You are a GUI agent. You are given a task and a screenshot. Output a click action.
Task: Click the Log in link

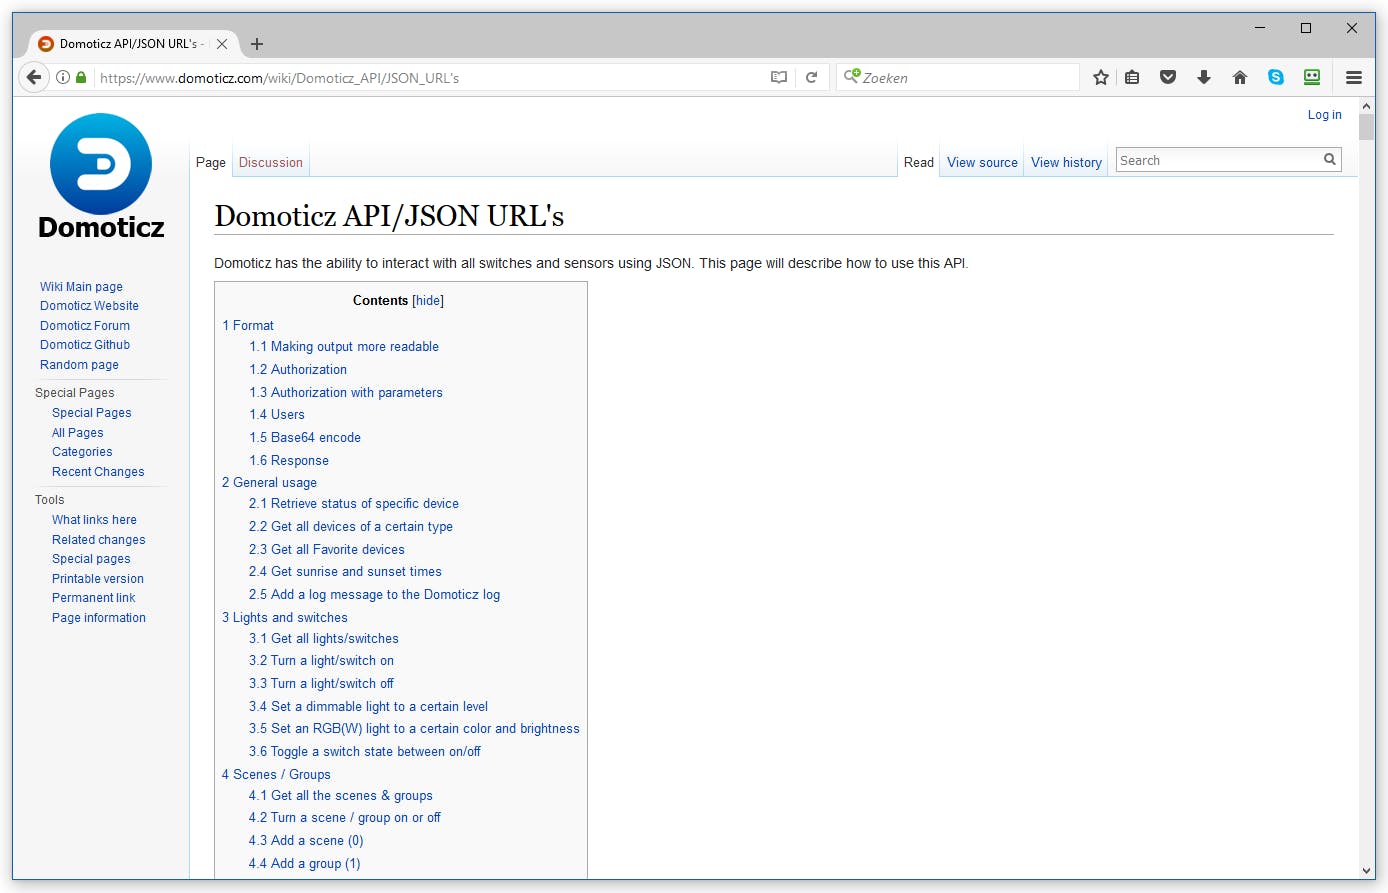tap(1325, 115)
